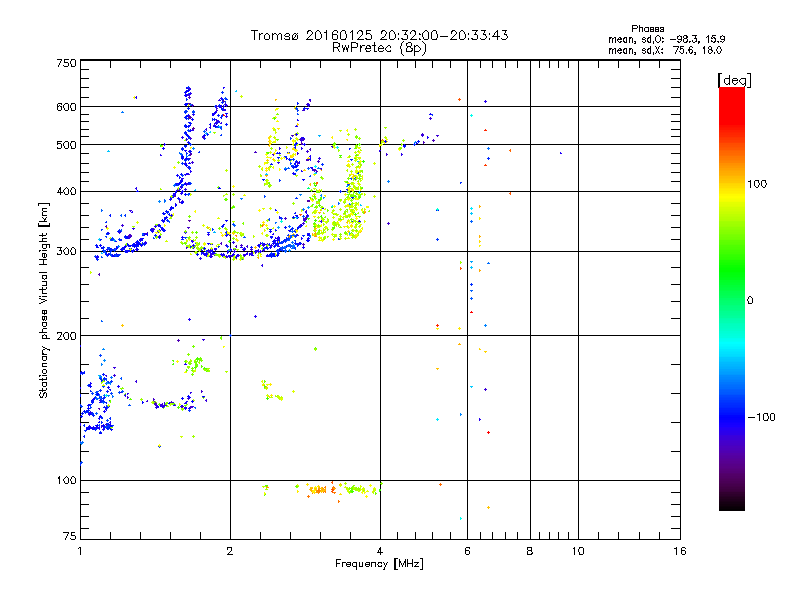Click y-axis tick label '300'
The height and width of the screenshot is (600, 800).
pyautogui.click(x=66, y=252)
